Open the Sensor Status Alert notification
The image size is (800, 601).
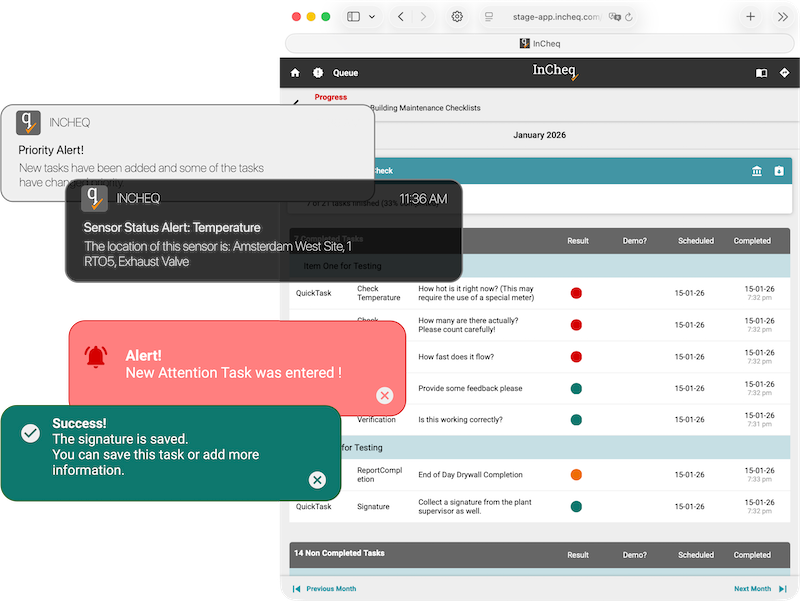(264, 231)
